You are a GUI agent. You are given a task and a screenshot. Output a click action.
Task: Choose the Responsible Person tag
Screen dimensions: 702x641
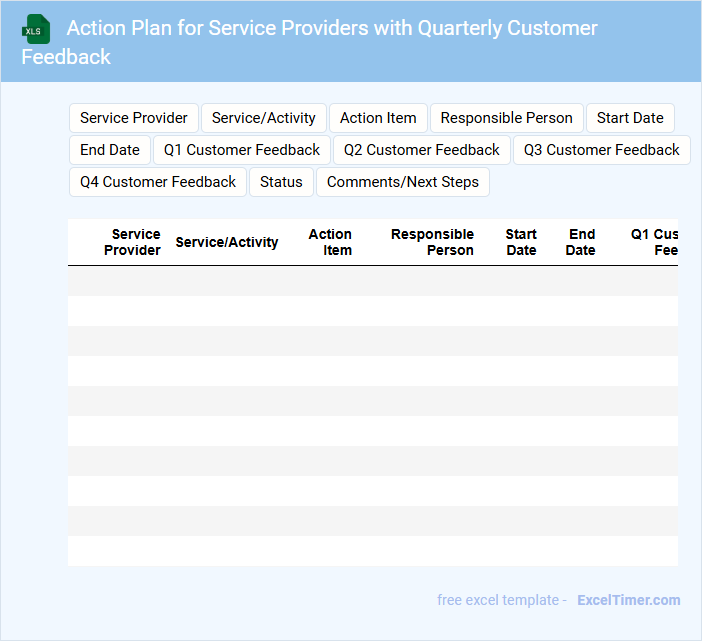click(507, 118)
